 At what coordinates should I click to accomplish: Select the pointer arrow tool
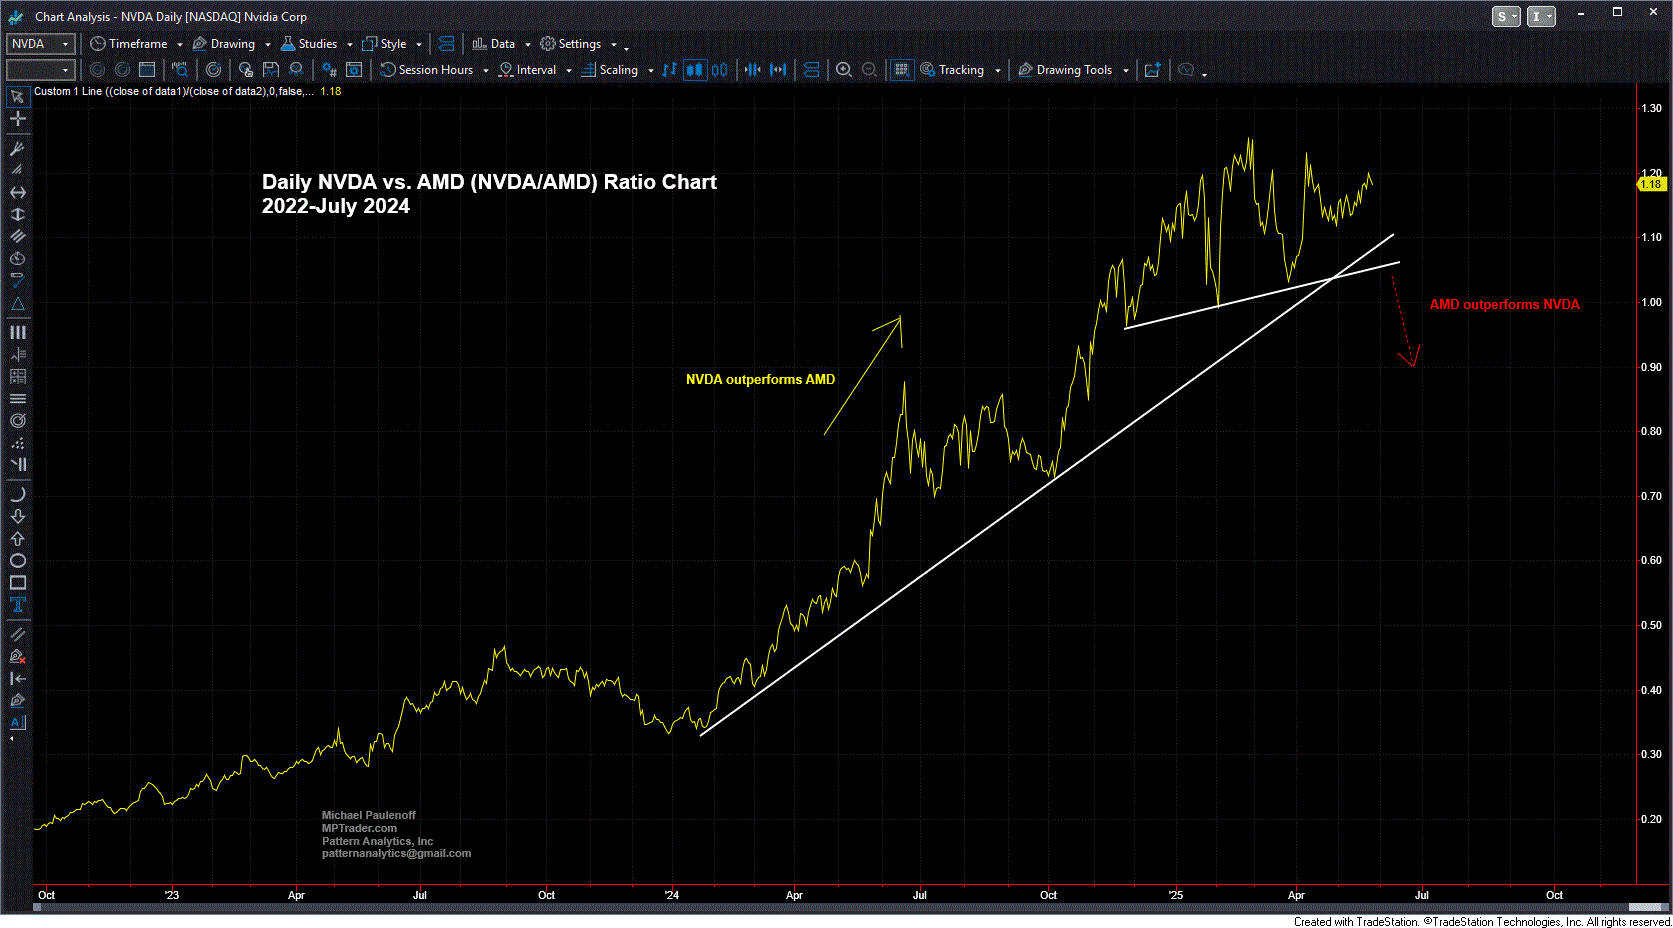pyautogui.click(x=17, y=97)
